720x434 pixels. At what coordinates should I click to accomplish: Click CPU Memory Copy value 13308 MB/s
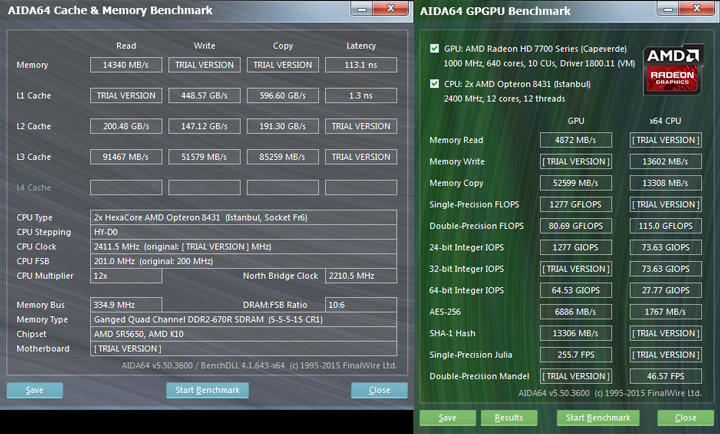665,183
